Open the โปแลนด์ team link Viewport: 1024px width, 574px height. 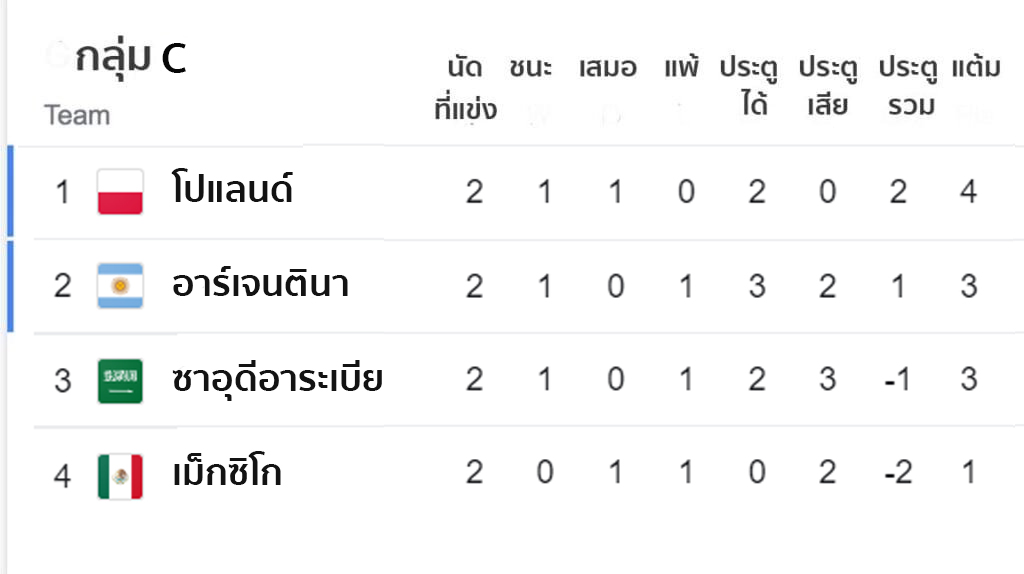pos(232,188)
